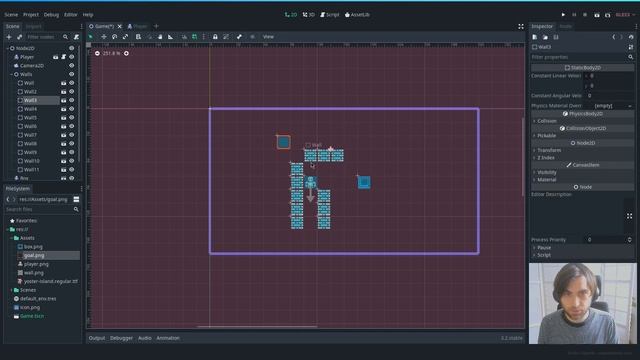The image size is (640, 360).
Task: Open the Script workspace
Action: click(x=329, y=15)
